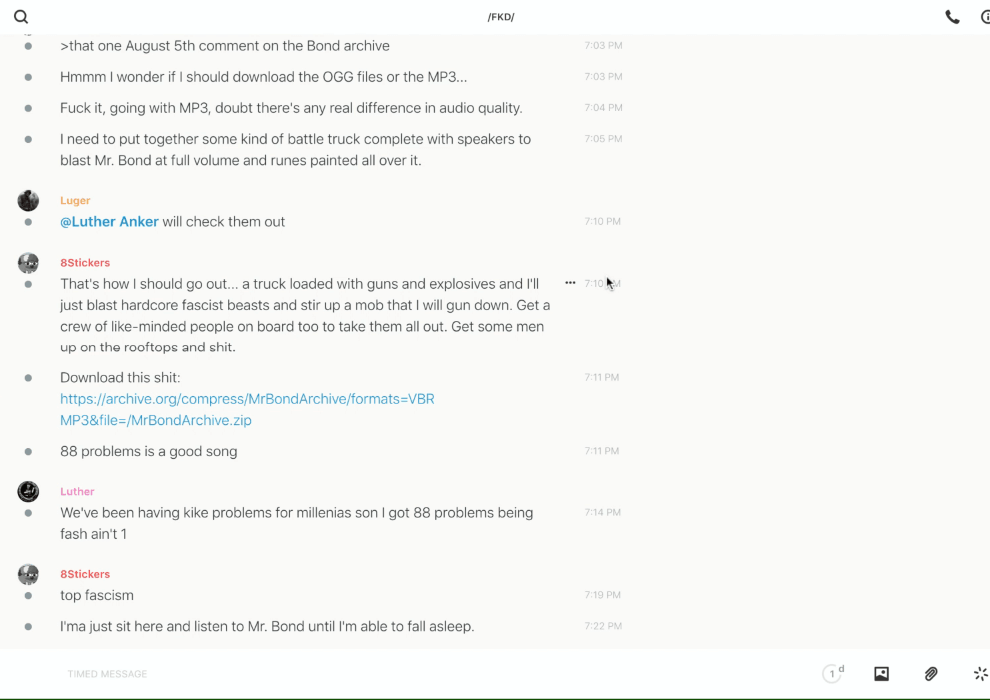Click the /FKD/ conversation title
This screenshot has height=700, width=990.
point(501,17)
